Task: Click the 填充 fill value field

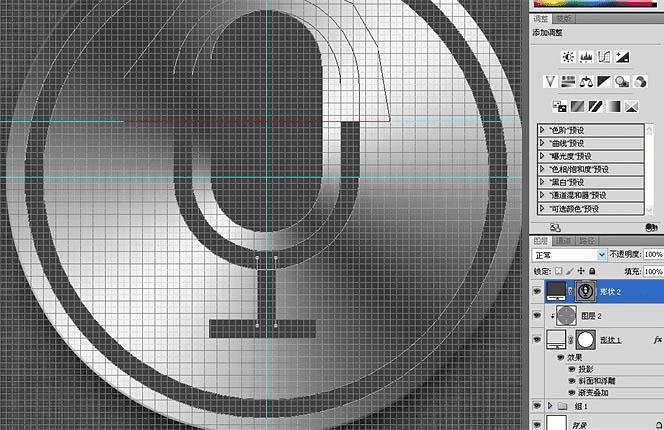Action: click(x=653, y=271)
